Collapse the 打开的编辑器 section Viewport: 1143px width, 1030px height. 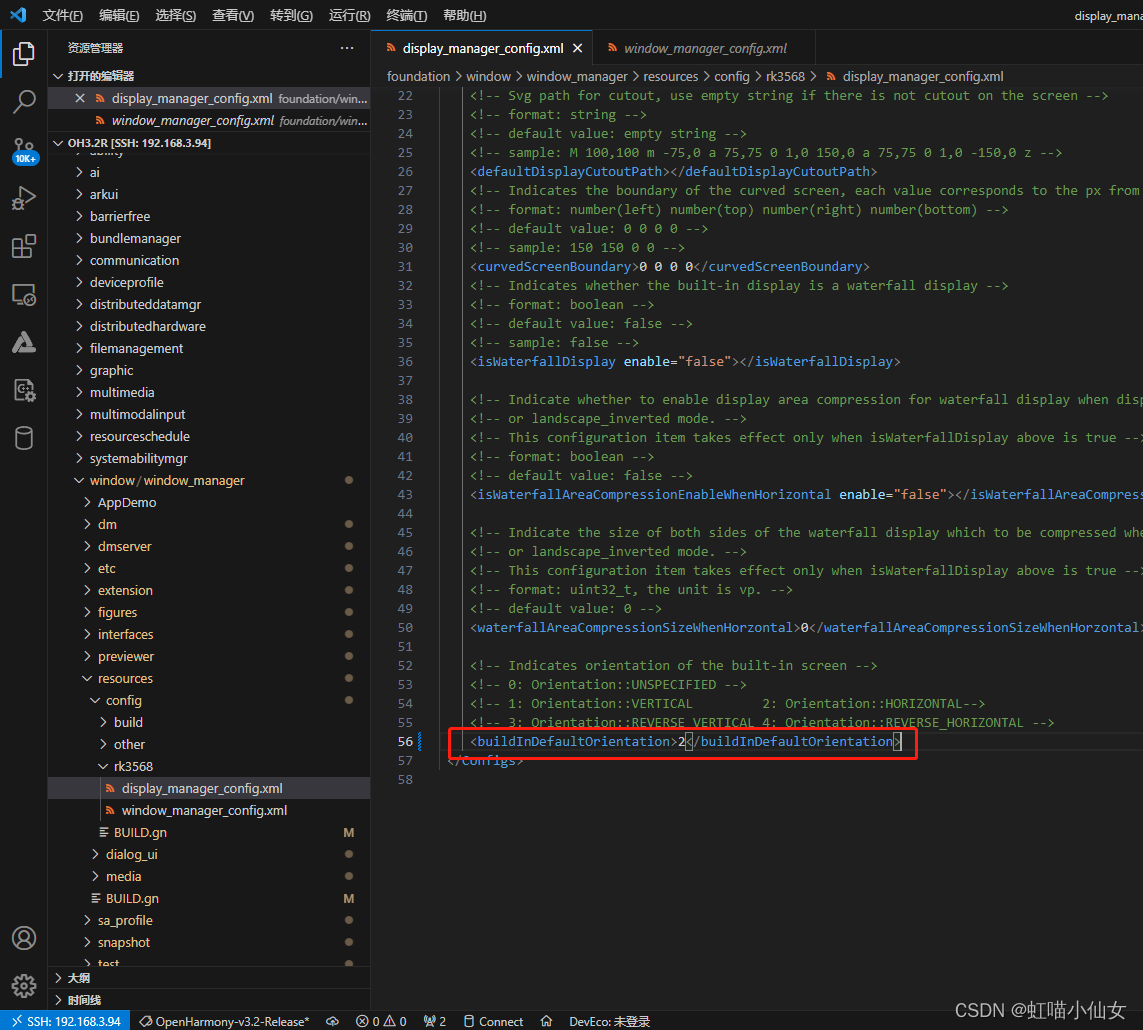(x=208, y=76)
